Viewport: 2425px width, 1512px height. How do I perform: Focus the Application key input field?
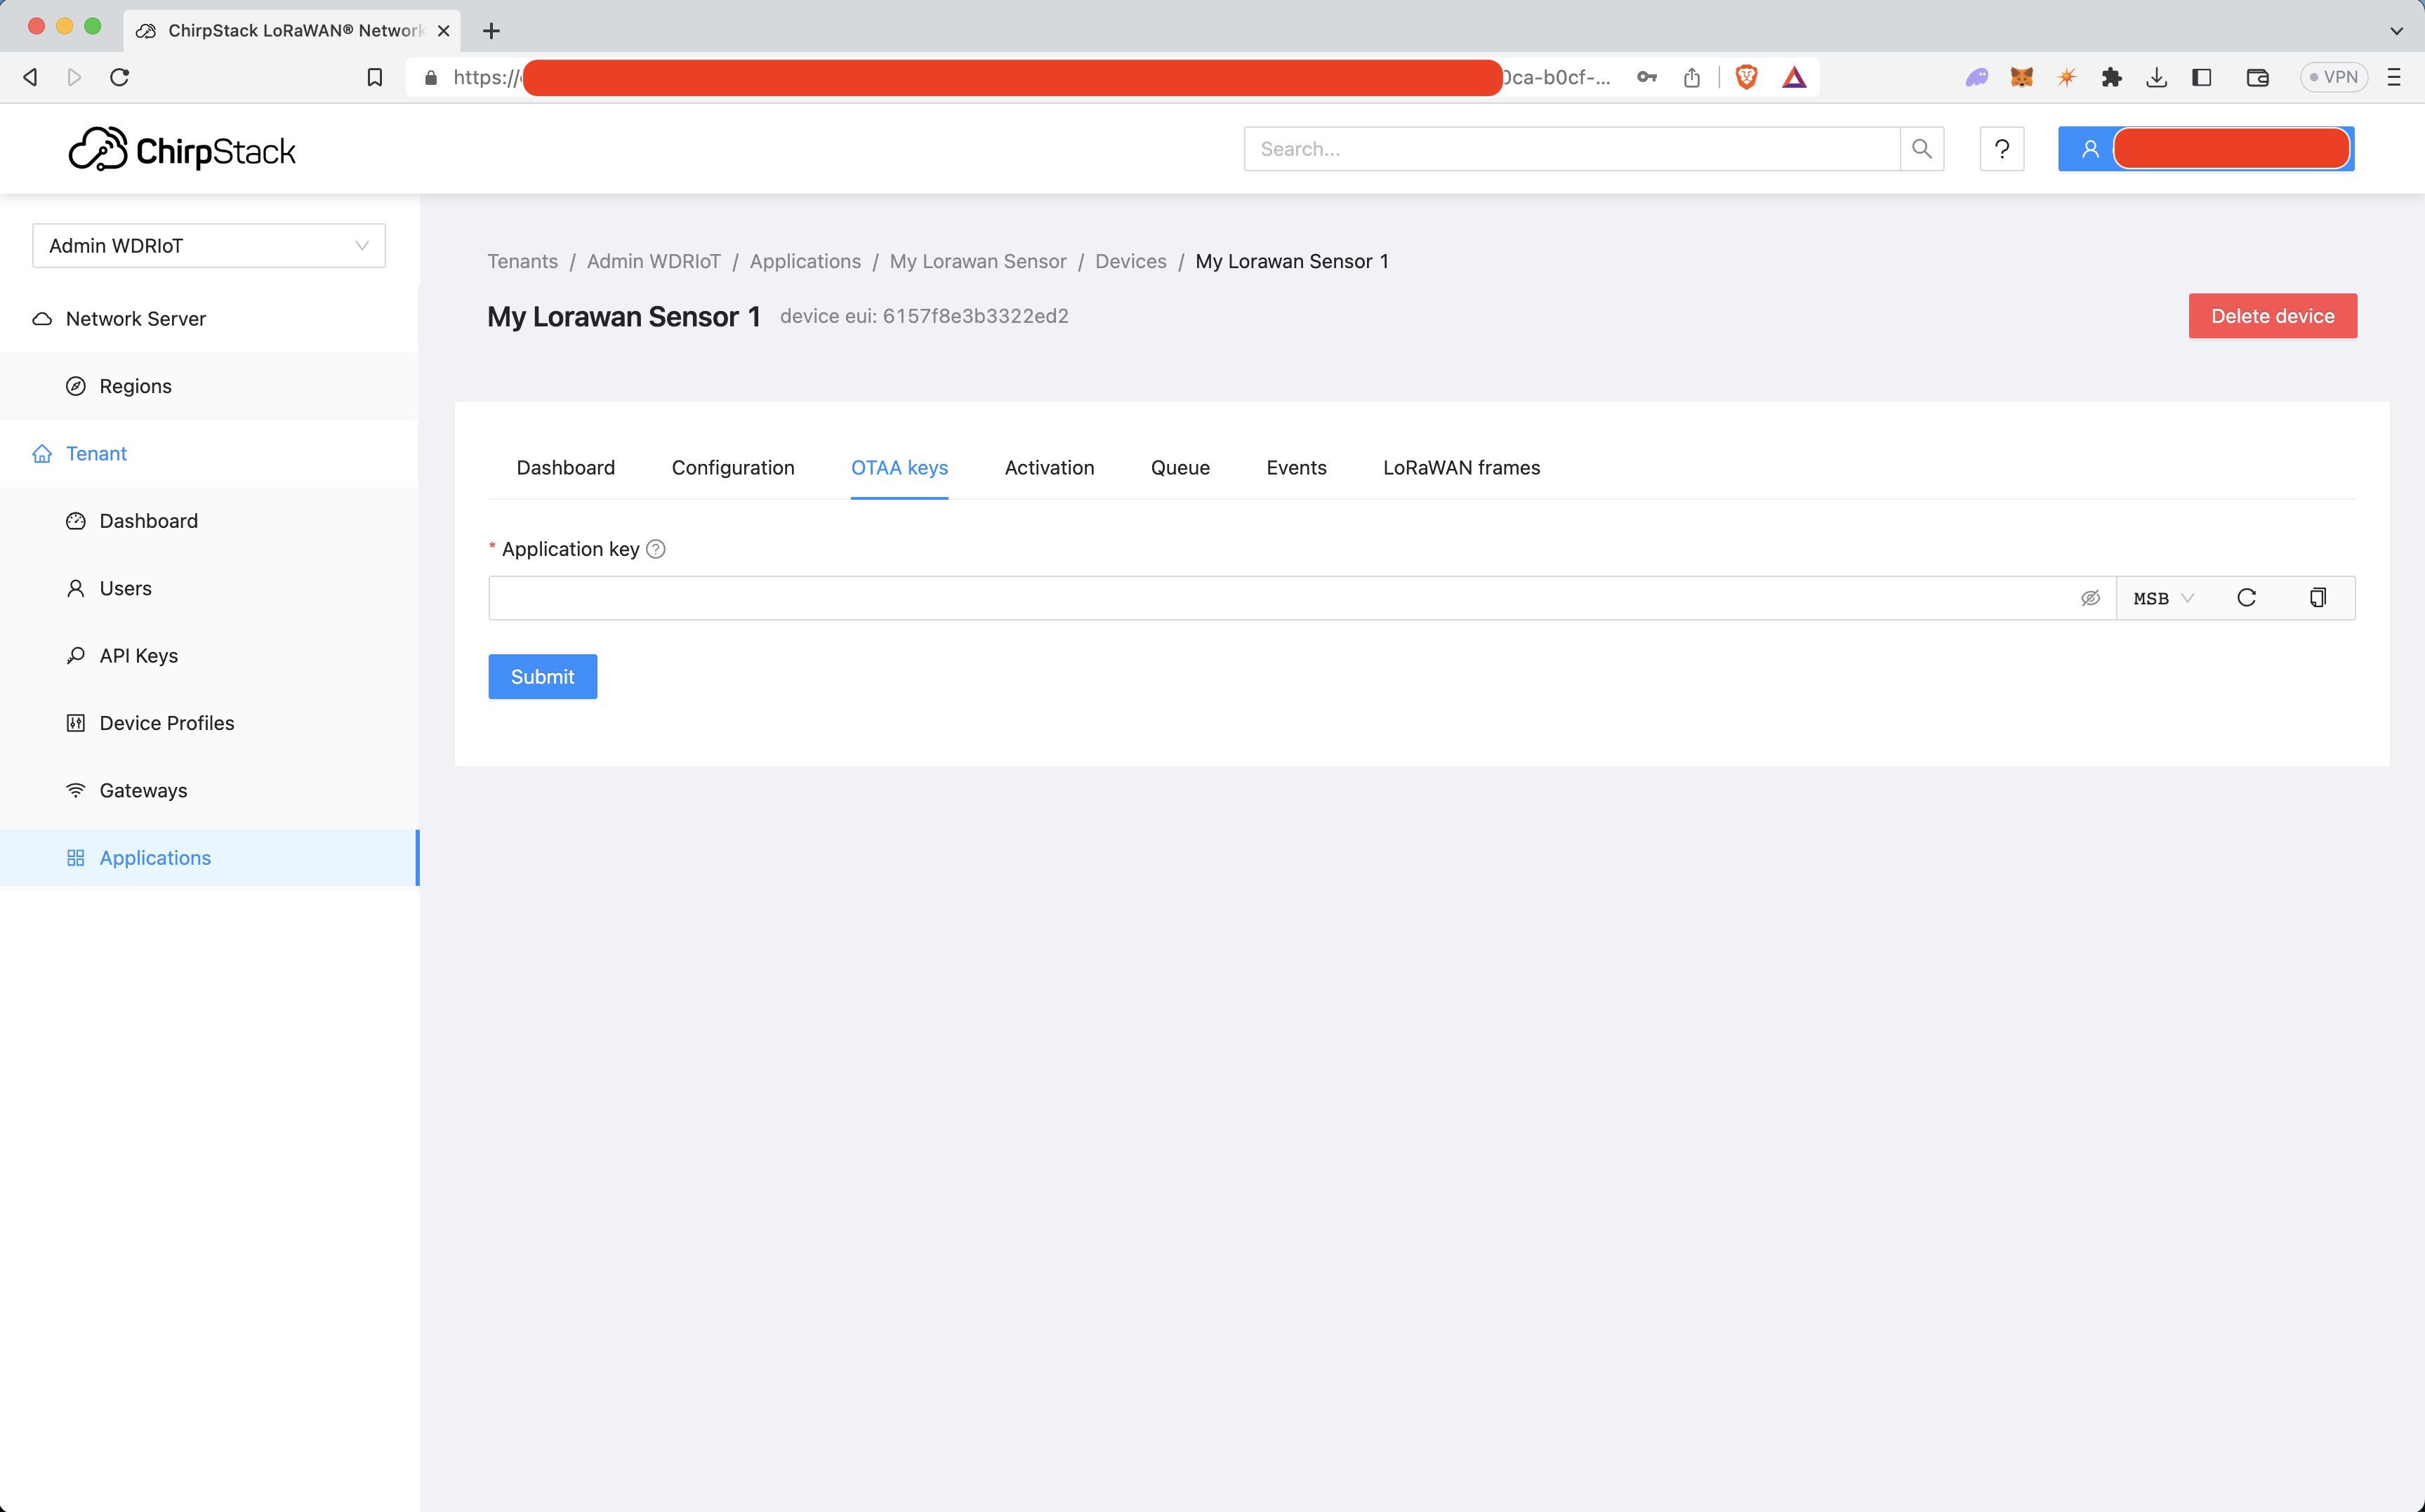pyautogui.click(x=1280, y=598)
